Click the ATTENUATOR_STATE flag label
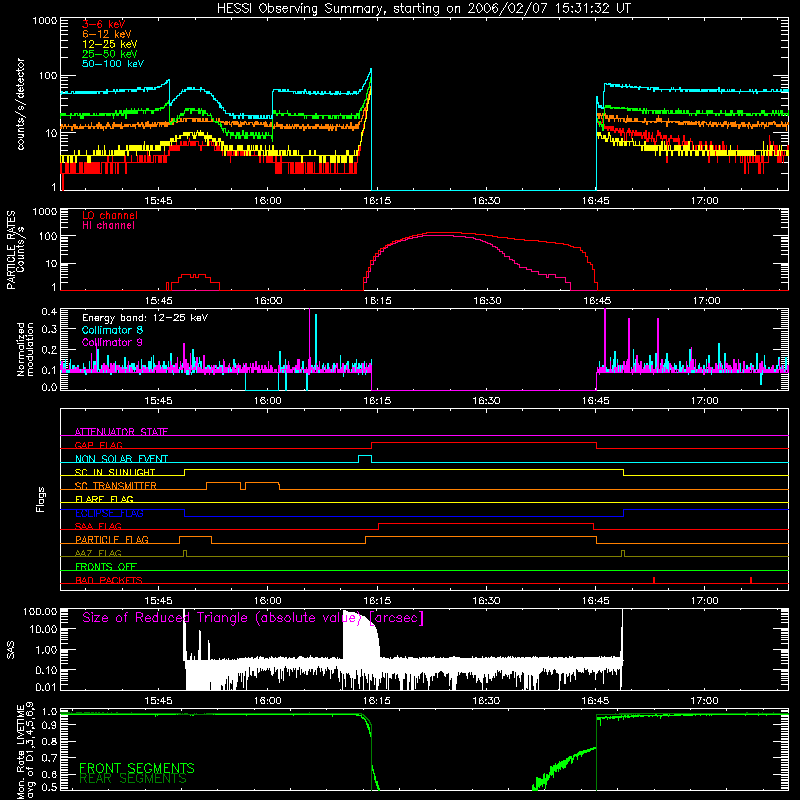Screen dimensions: 800x800 121,432
